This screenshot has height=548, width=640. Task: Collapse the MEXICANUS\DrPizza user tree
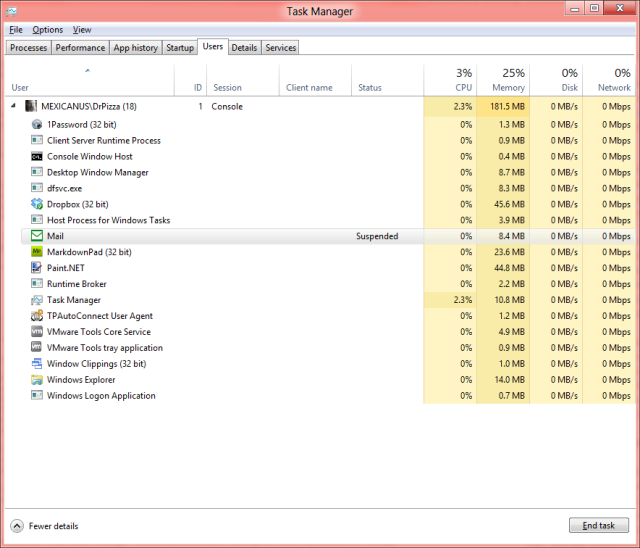[13, 106]
